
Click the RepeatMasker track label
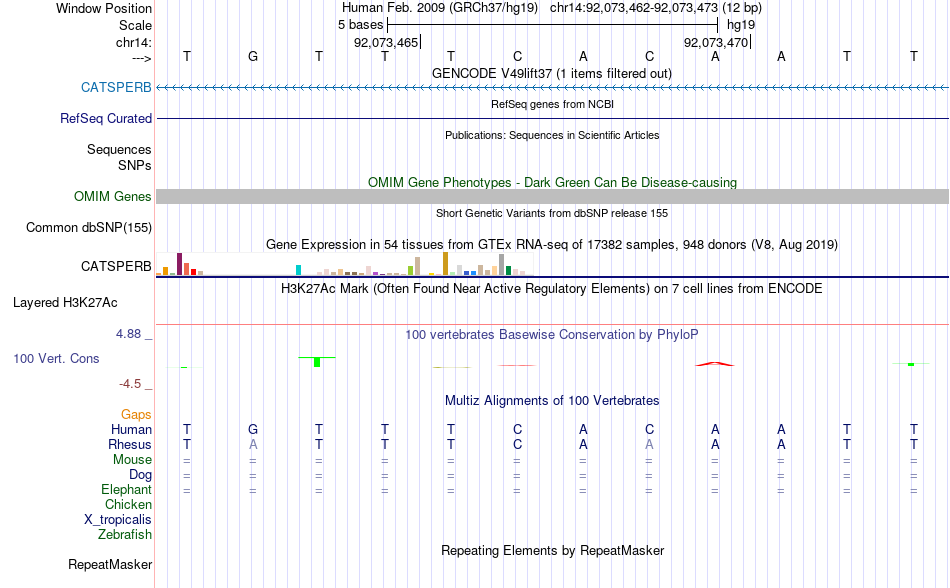[110, 564]
